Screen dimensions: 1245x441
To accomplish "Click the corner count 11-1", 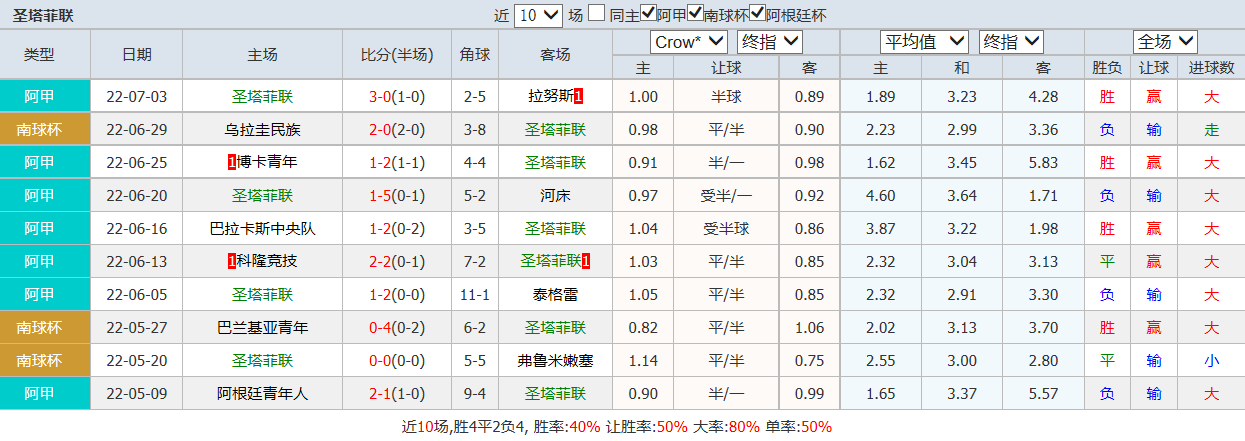I will (x=475, y=295).
